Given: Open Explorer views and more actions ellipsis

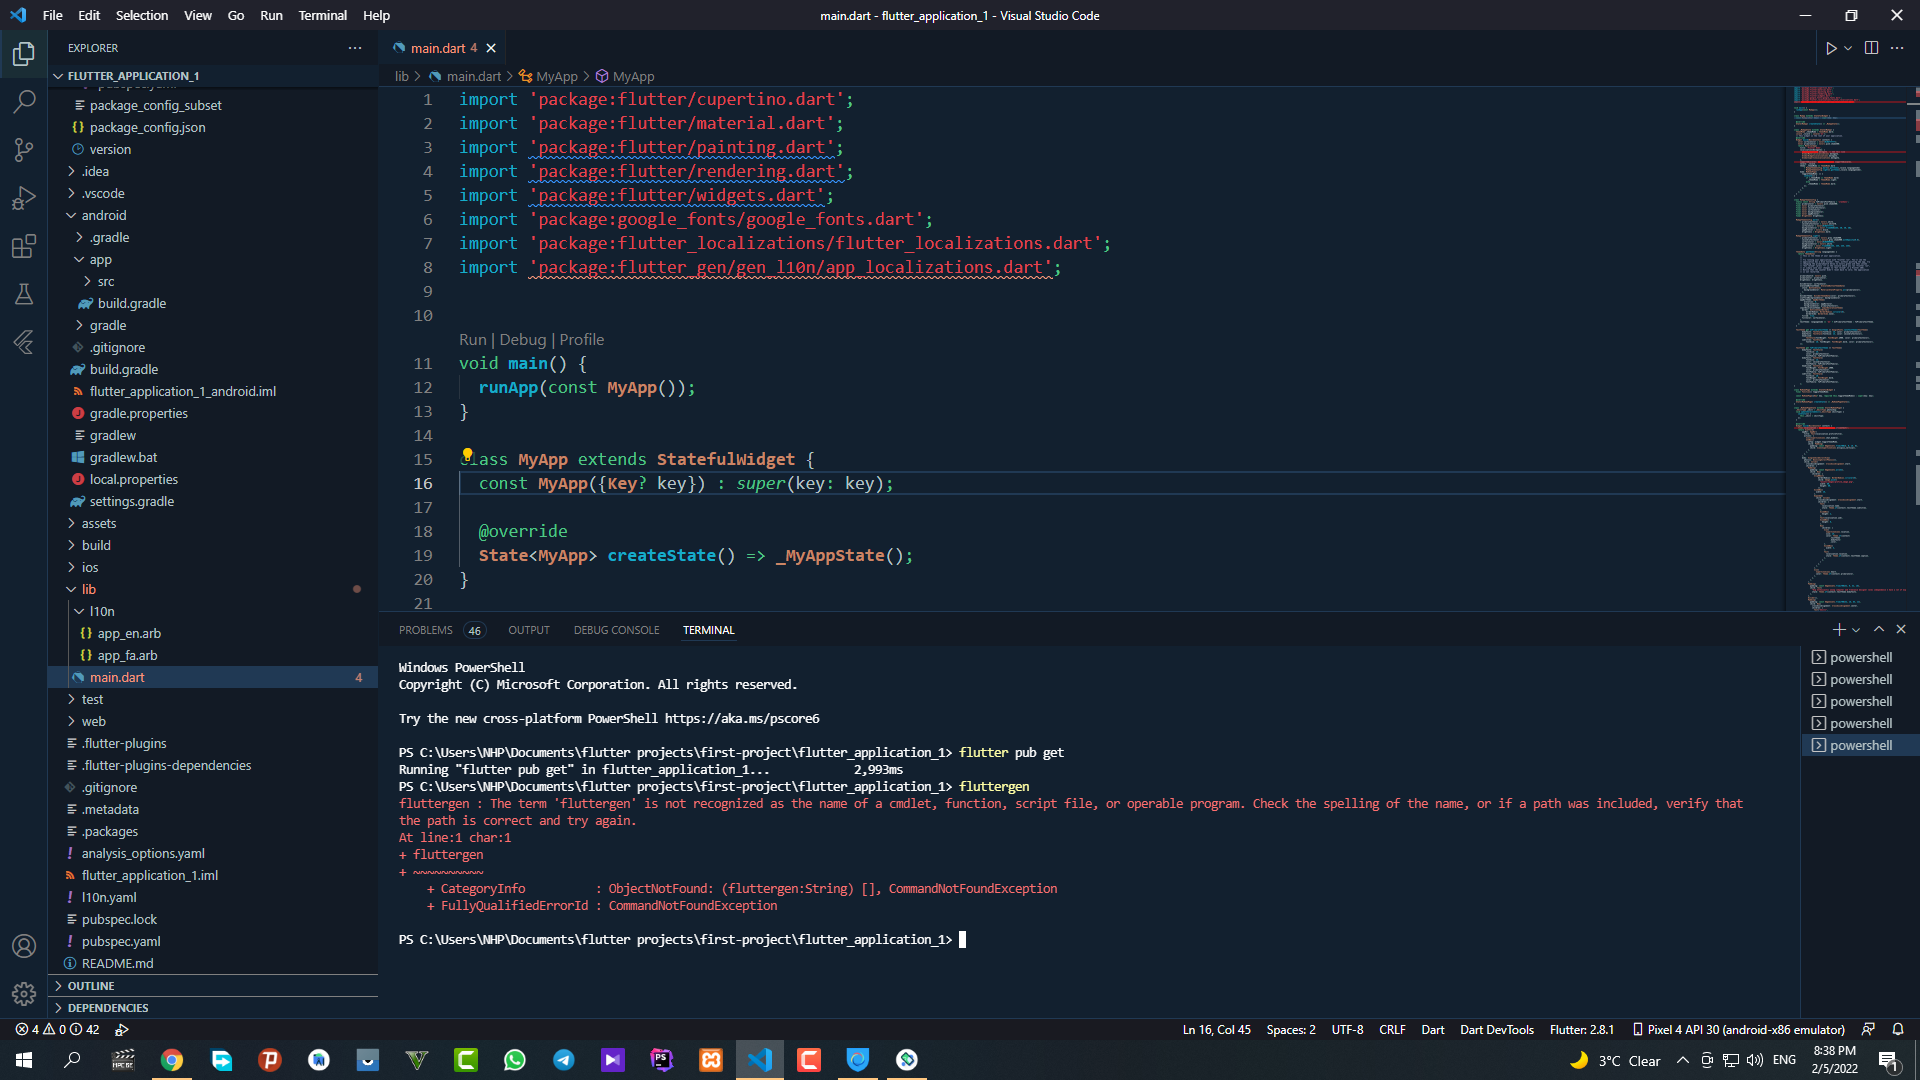Looking at the screenshot, I should (x=355, y=48).
